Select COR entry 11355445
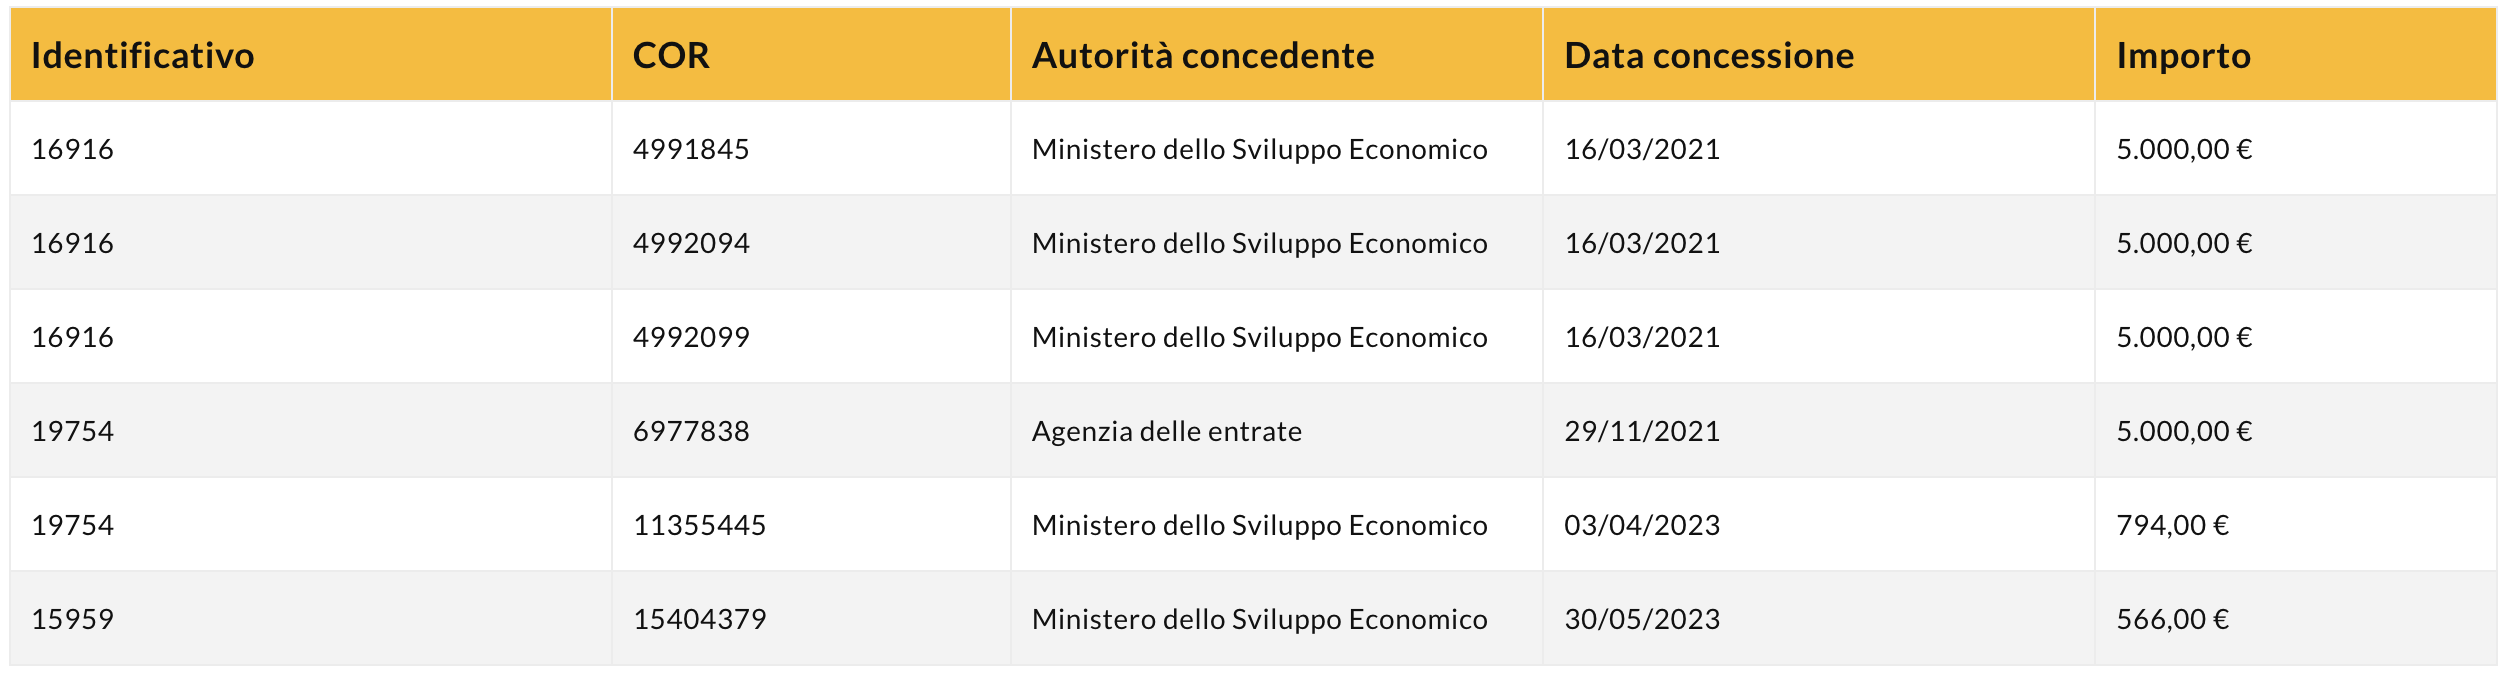This screenshot has width=2512, height=678. click(699, 525)
